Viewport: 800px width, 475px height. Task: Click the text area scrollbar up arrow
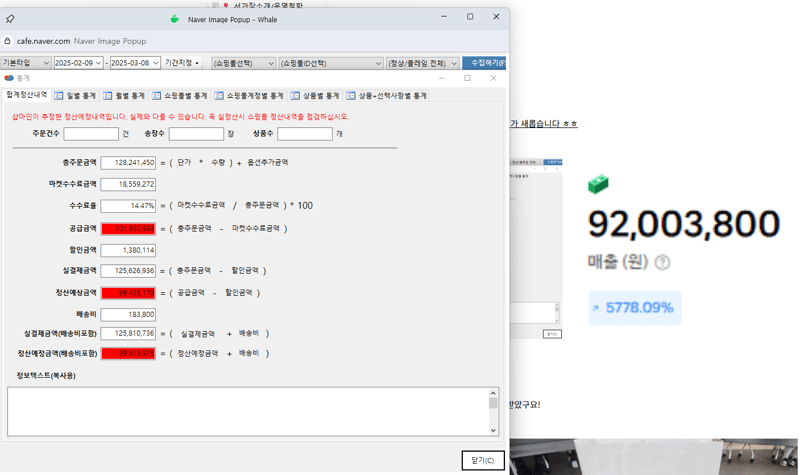click(x=493, y=393)
